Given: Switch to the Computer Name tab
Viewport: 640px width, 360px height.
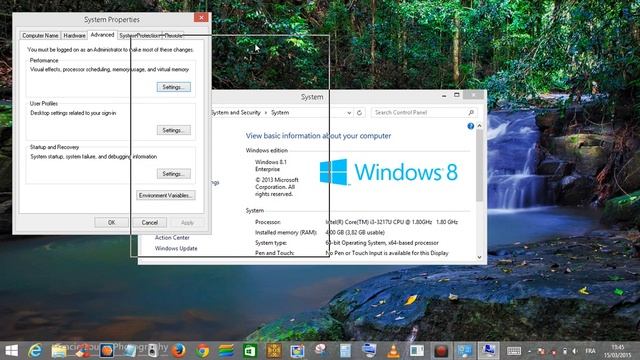Looking at the screenshot, I should tap(40, 36).
